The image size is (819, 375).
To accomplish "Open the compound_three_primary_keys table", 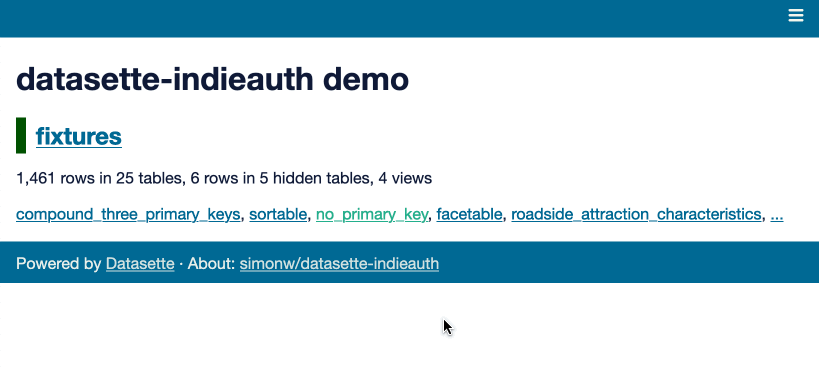I will coord(128,214).
